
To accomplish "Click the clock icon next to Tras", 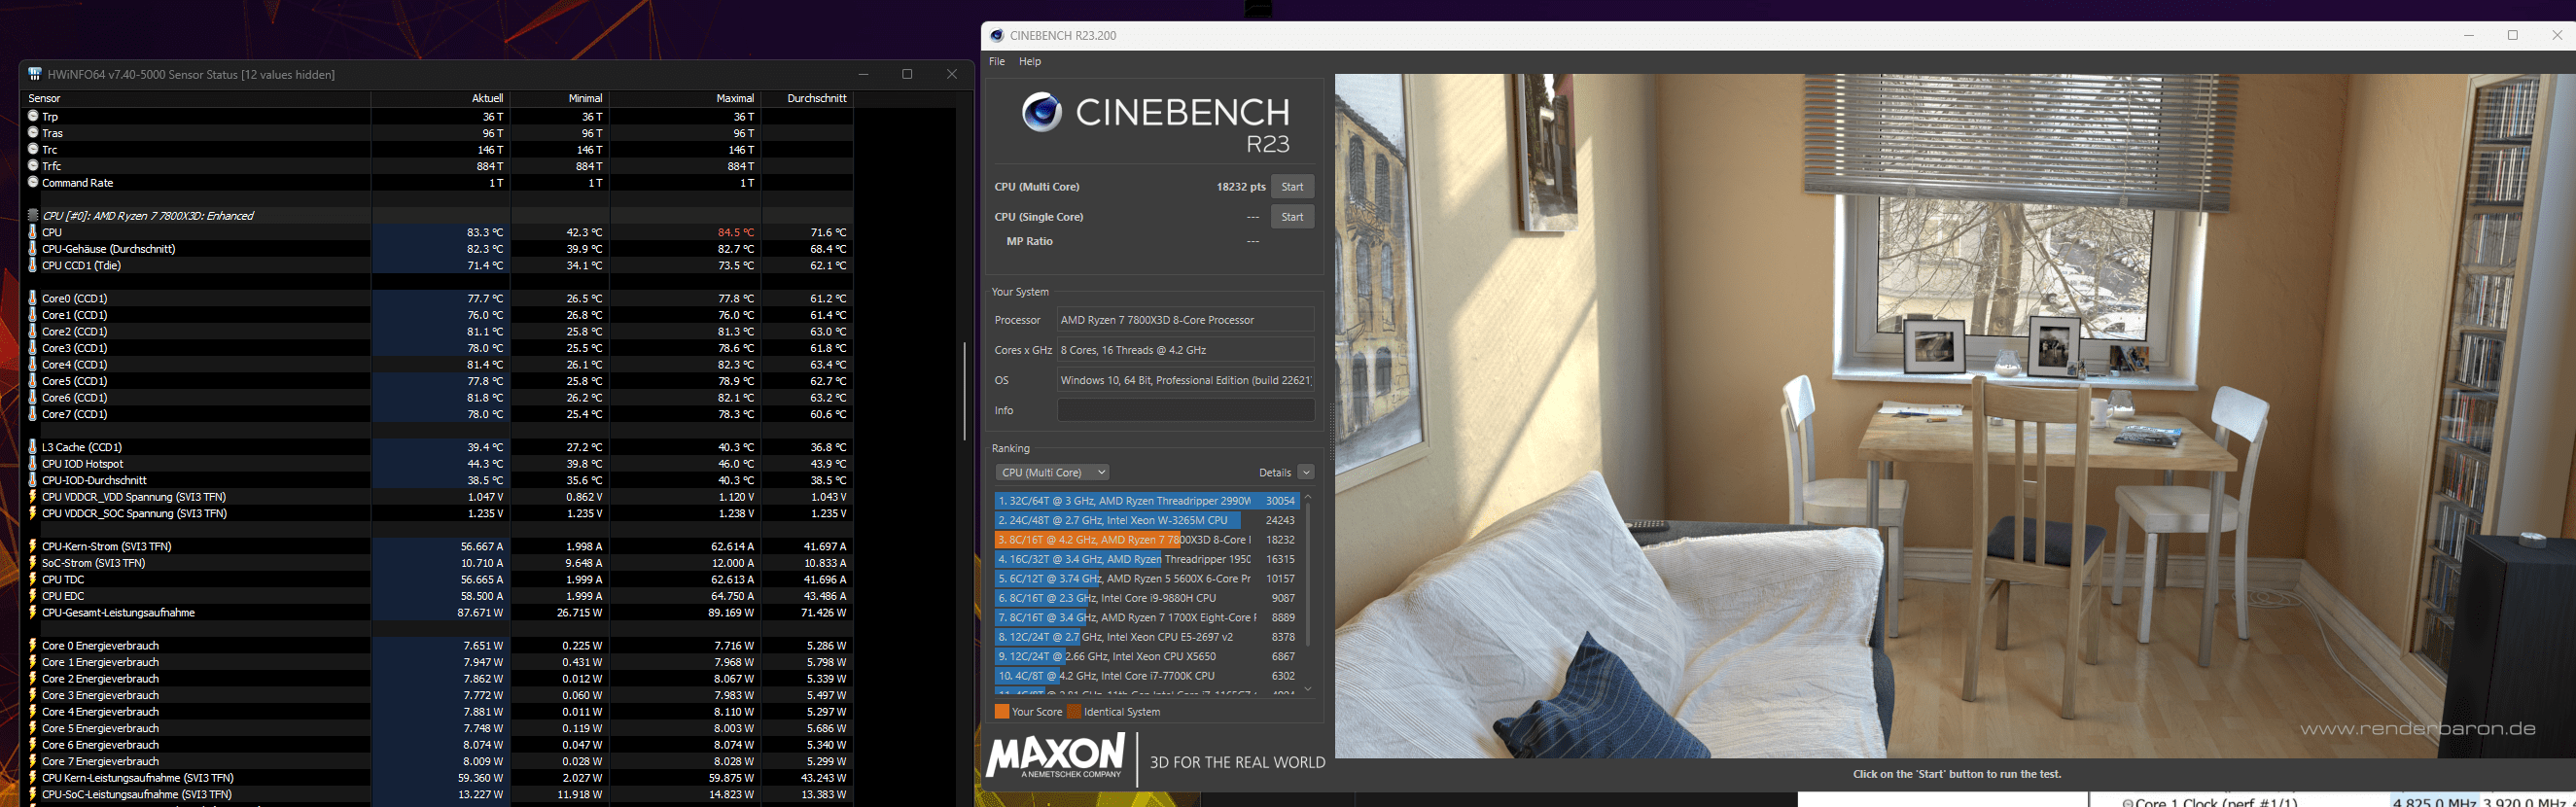I will click(33, 133).
